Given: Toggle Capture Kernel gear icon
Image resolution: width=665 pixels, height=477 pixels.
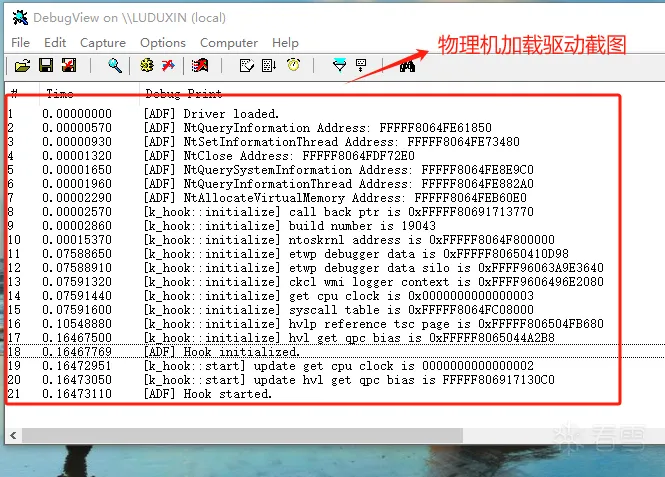Looking at the screenshot, I should 147,65.
